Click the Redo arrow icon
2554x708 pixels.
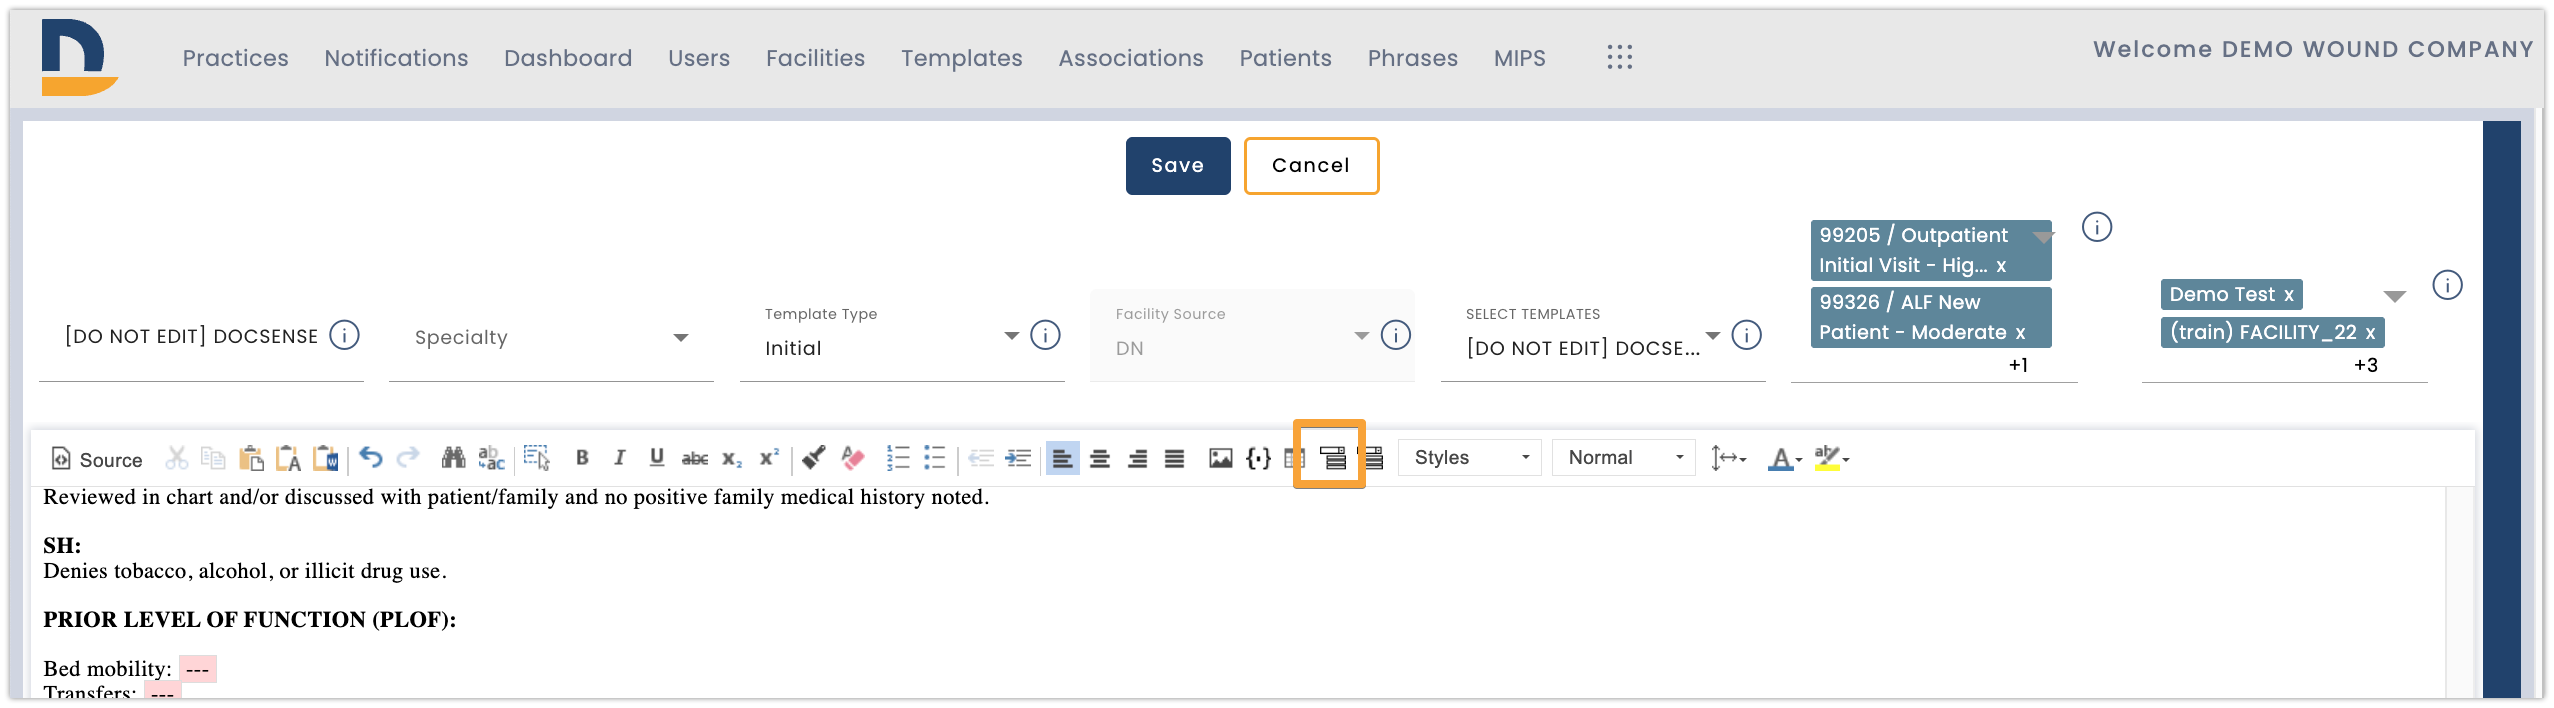(x=408, y=458)
